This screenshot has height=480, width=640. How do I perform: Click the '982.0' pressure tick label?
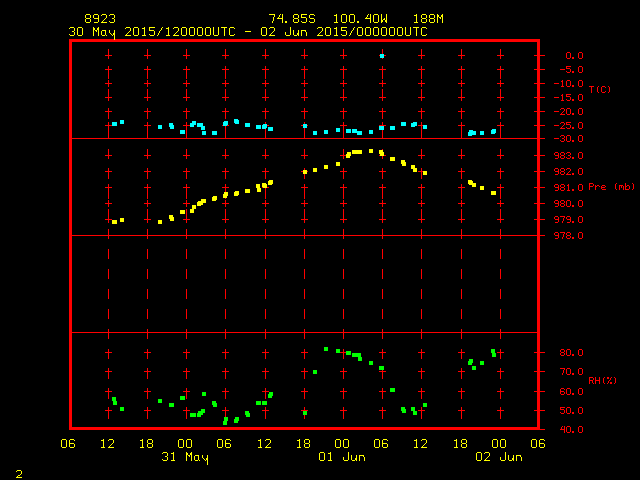pyautogui.click(x=569, y=171)
